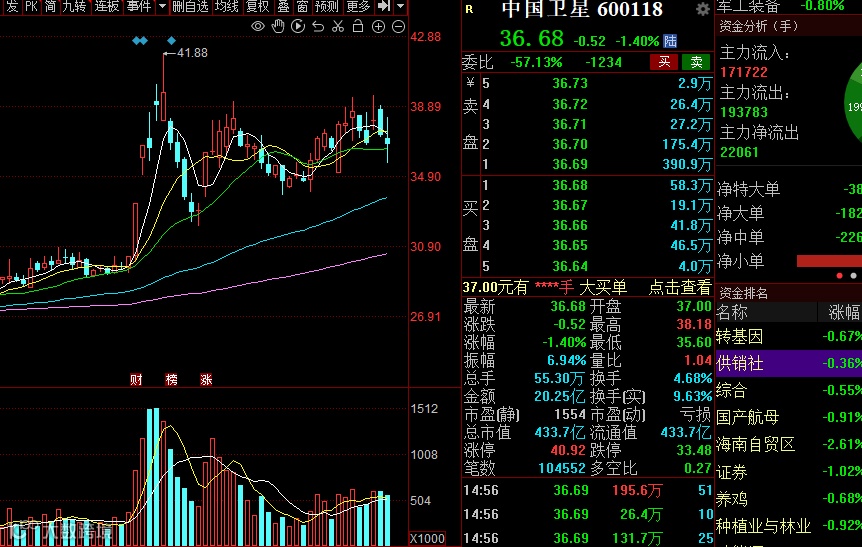Select the 养鸡 sector row
862x547 pixels.
[788, 499]
